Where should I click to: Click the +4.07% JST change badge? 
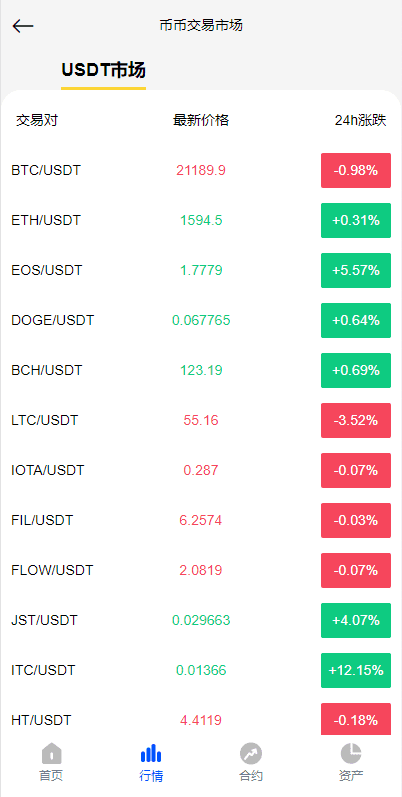[x=356, y=620]
